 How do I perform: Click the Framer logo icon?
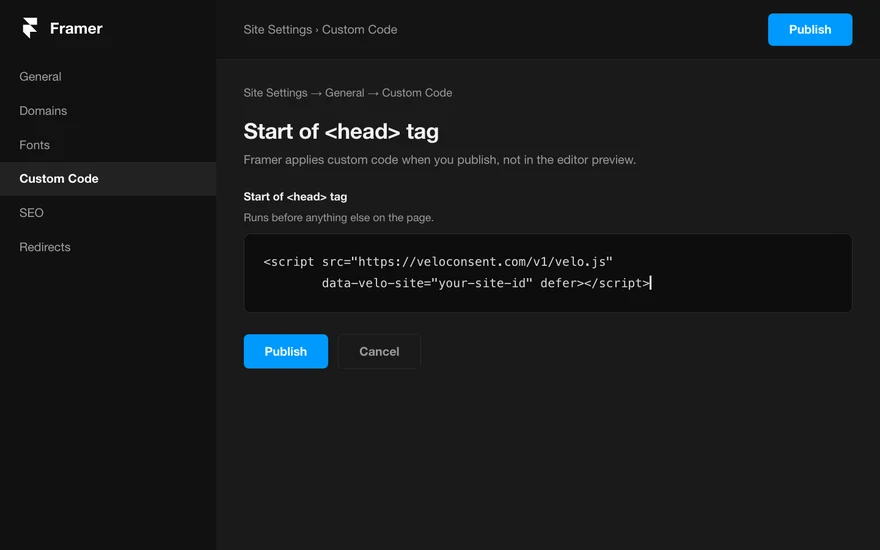(30, 28)
